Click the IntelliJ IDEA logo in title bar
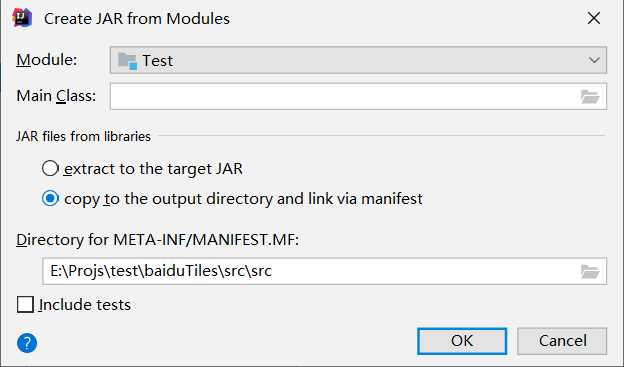This screenshot has width=624, height=367. 22,18
